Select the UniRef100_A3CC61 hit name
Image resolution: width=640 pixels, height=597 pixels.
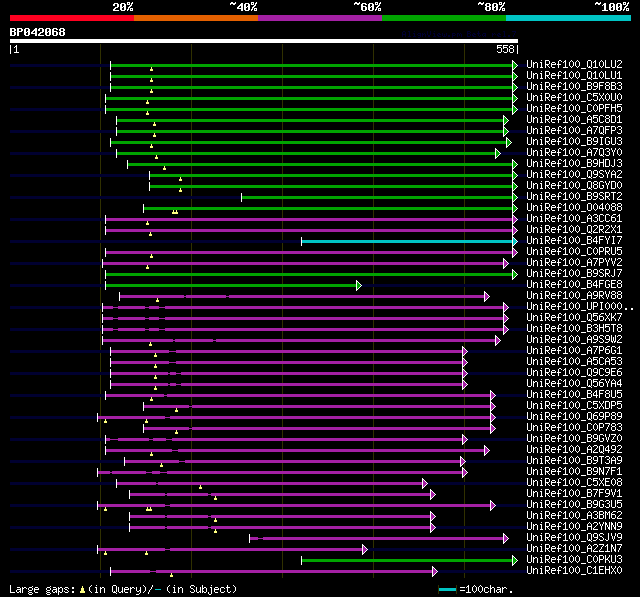tap(574, 219)
